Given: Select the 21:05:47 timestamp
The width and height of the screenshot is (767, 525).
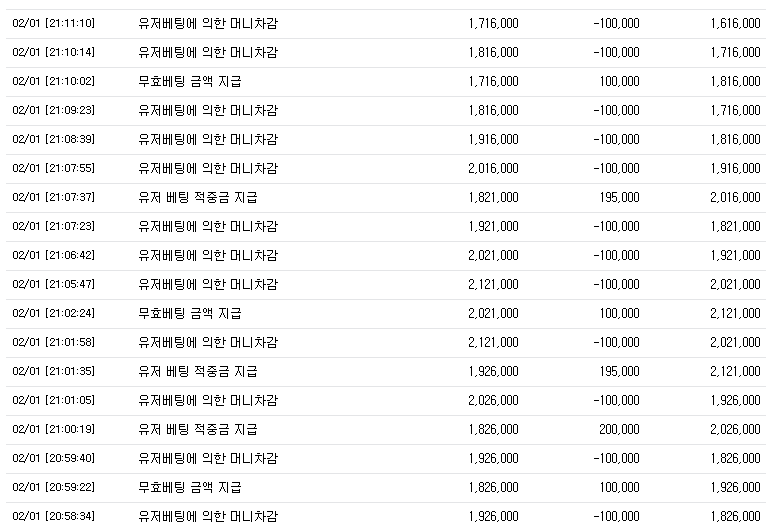Looking at the screenshot, I should pos(53,284).
